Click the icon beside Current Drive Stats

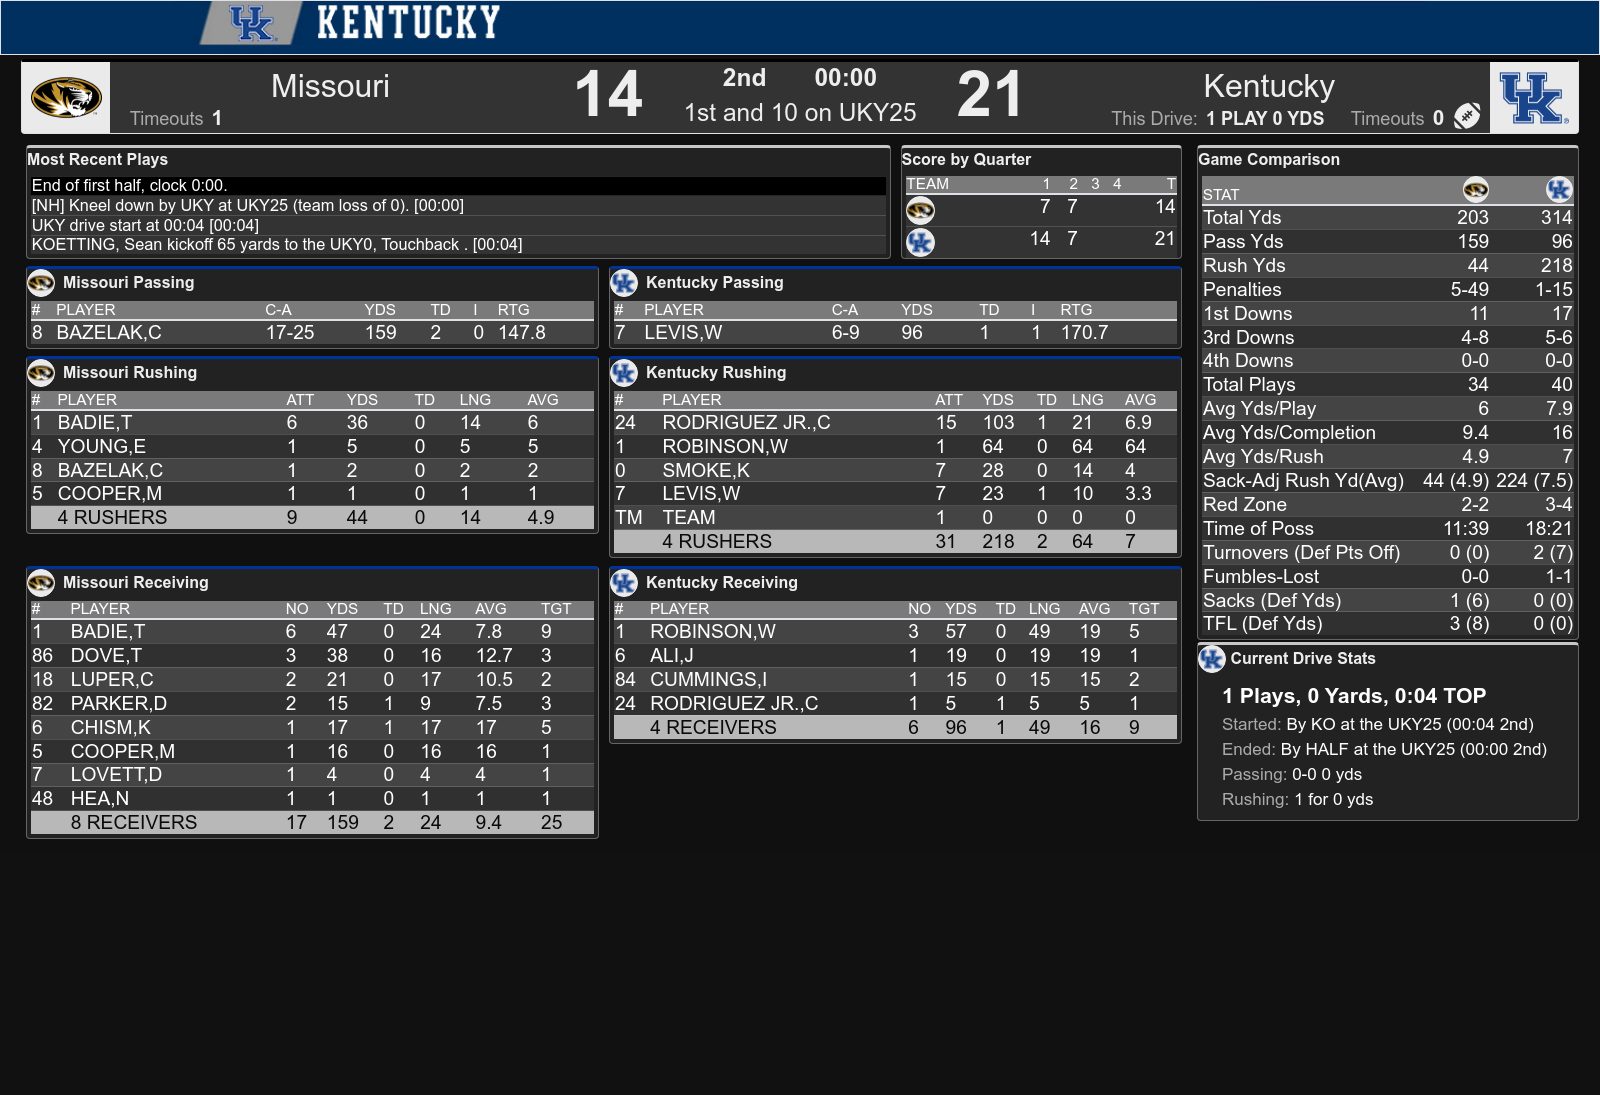tap(1212, 658)
